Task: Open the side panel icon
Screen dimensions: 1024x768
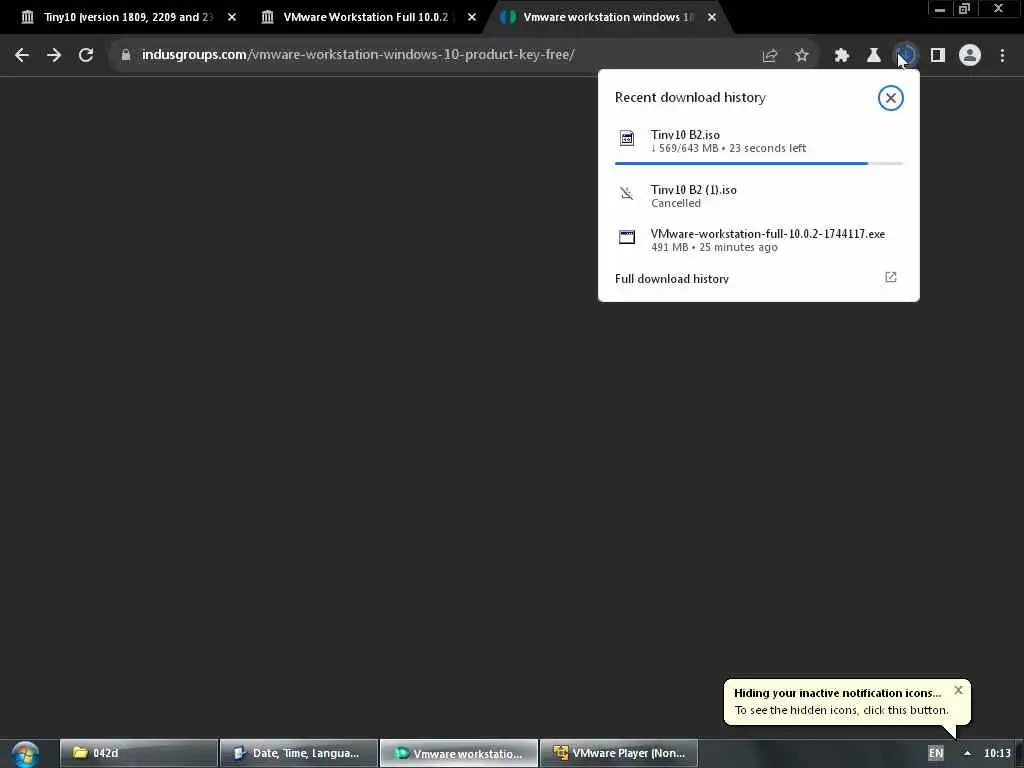Action: [938, 56]
